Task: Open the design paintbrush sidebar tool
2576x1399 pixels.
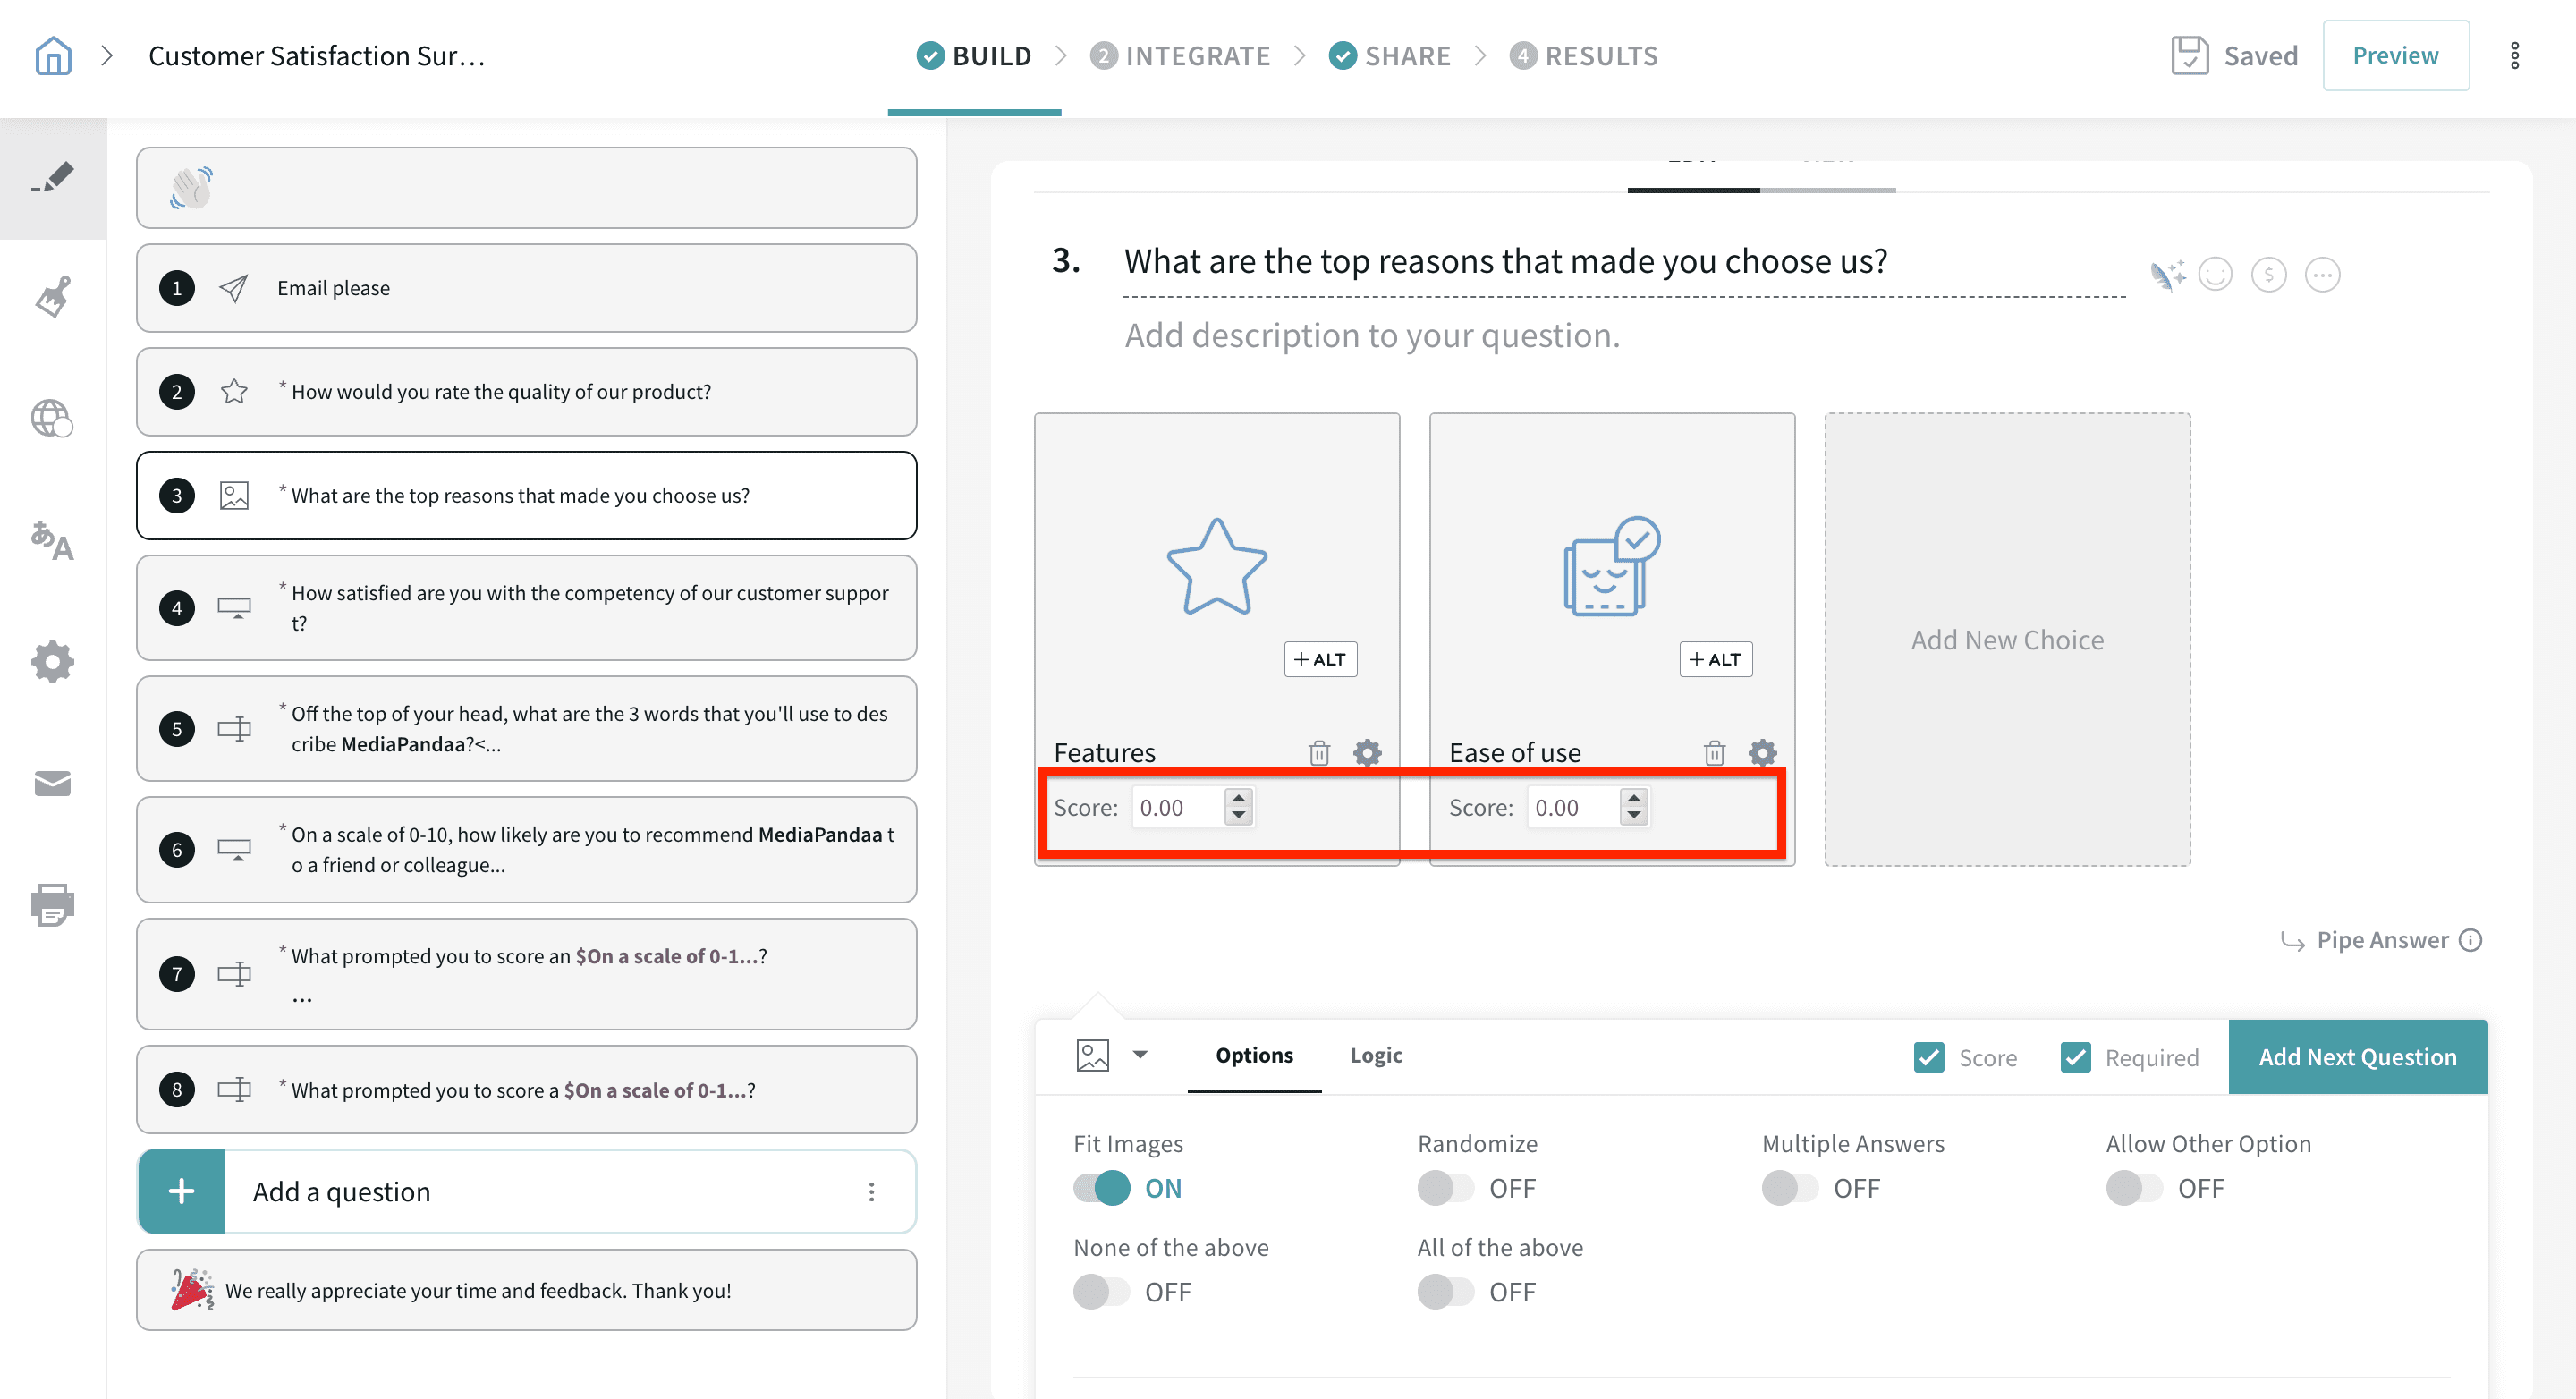Action: click(x=53, y=297)
